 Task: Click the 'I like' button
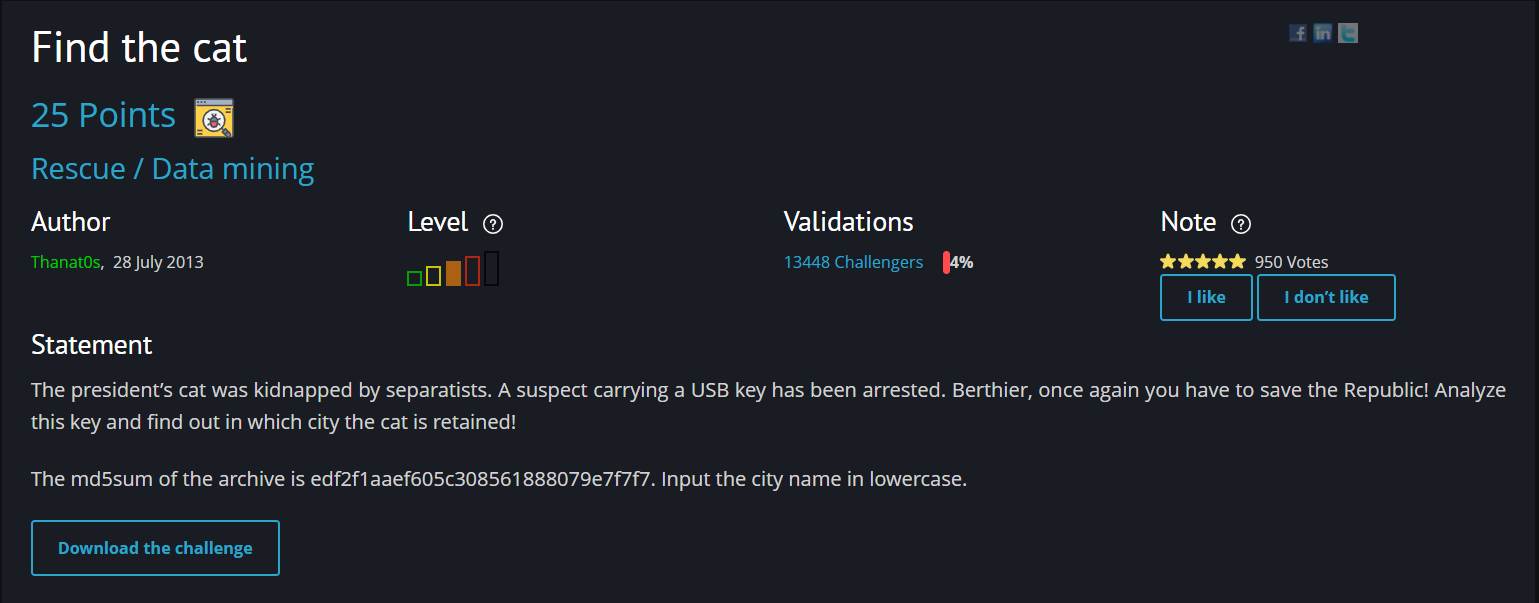coord(1206,297)
